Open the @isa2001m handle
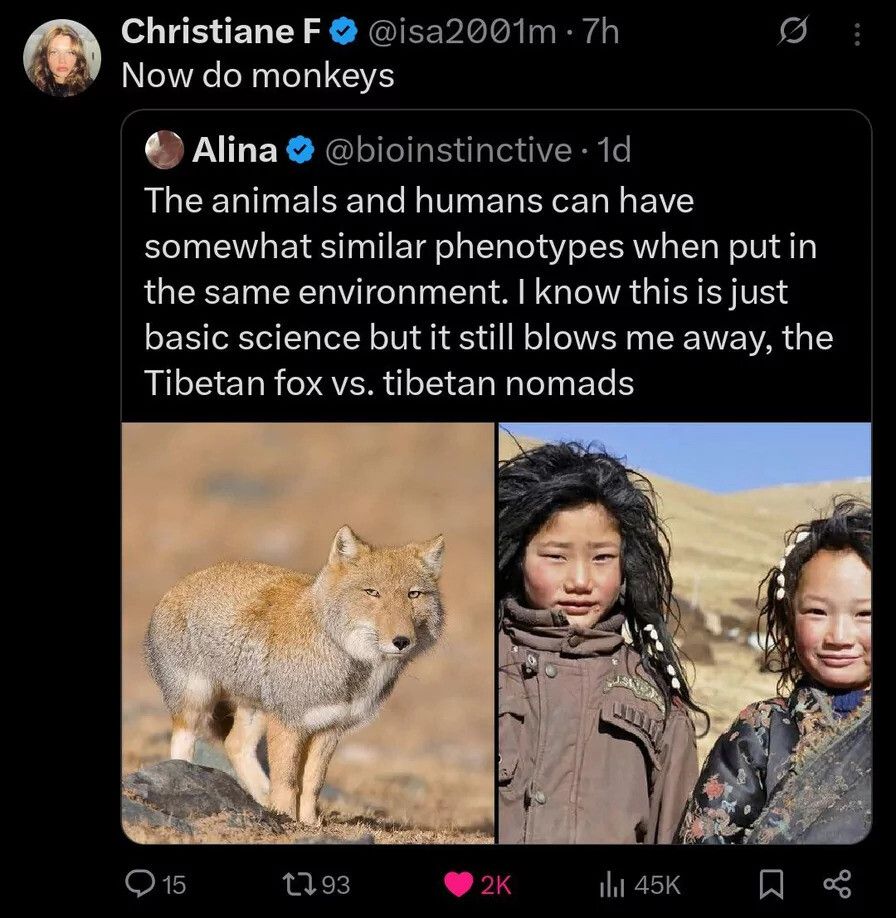 pos(463,33)
